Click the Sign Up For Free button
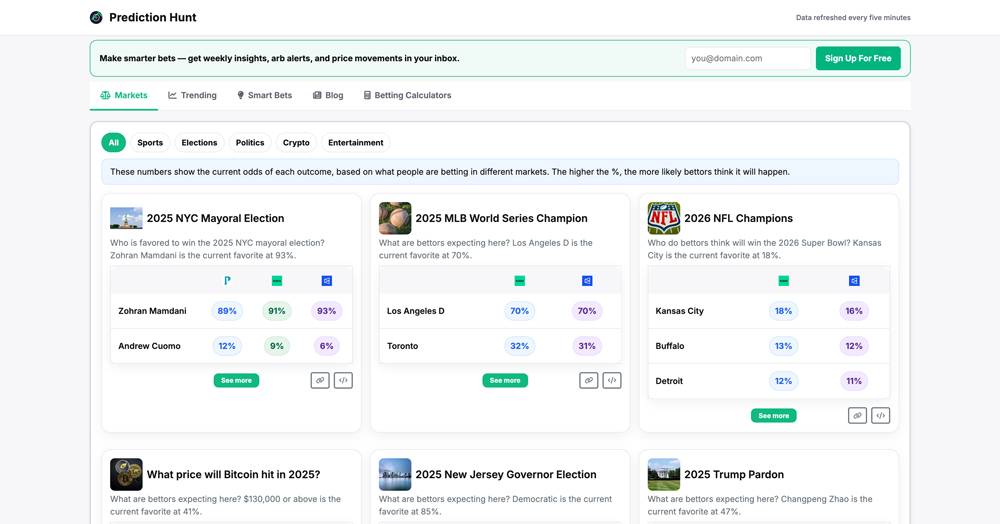The height and width of the screenshot is (524, 1000). pos(857,58)
